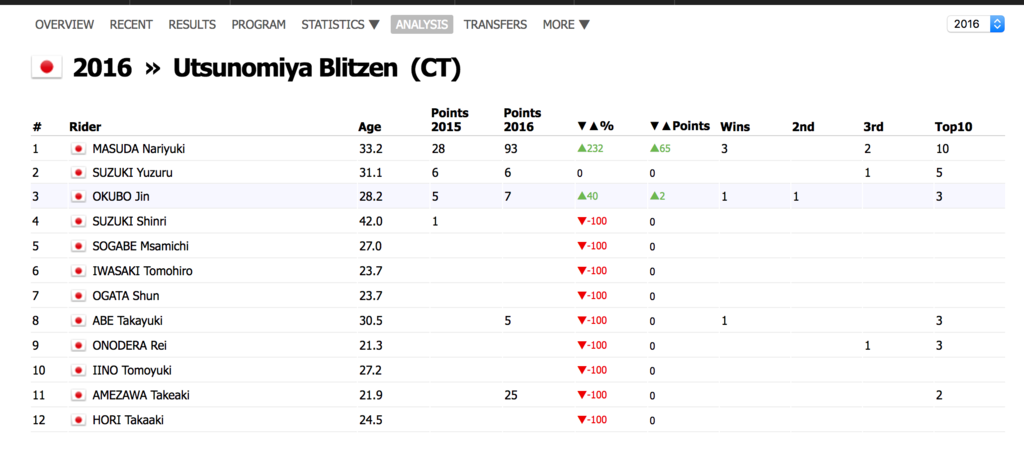The height and width of the screenshot is (462, 1024).
Task: Sort by the Age column header
Action: click(x=370, y=127)
